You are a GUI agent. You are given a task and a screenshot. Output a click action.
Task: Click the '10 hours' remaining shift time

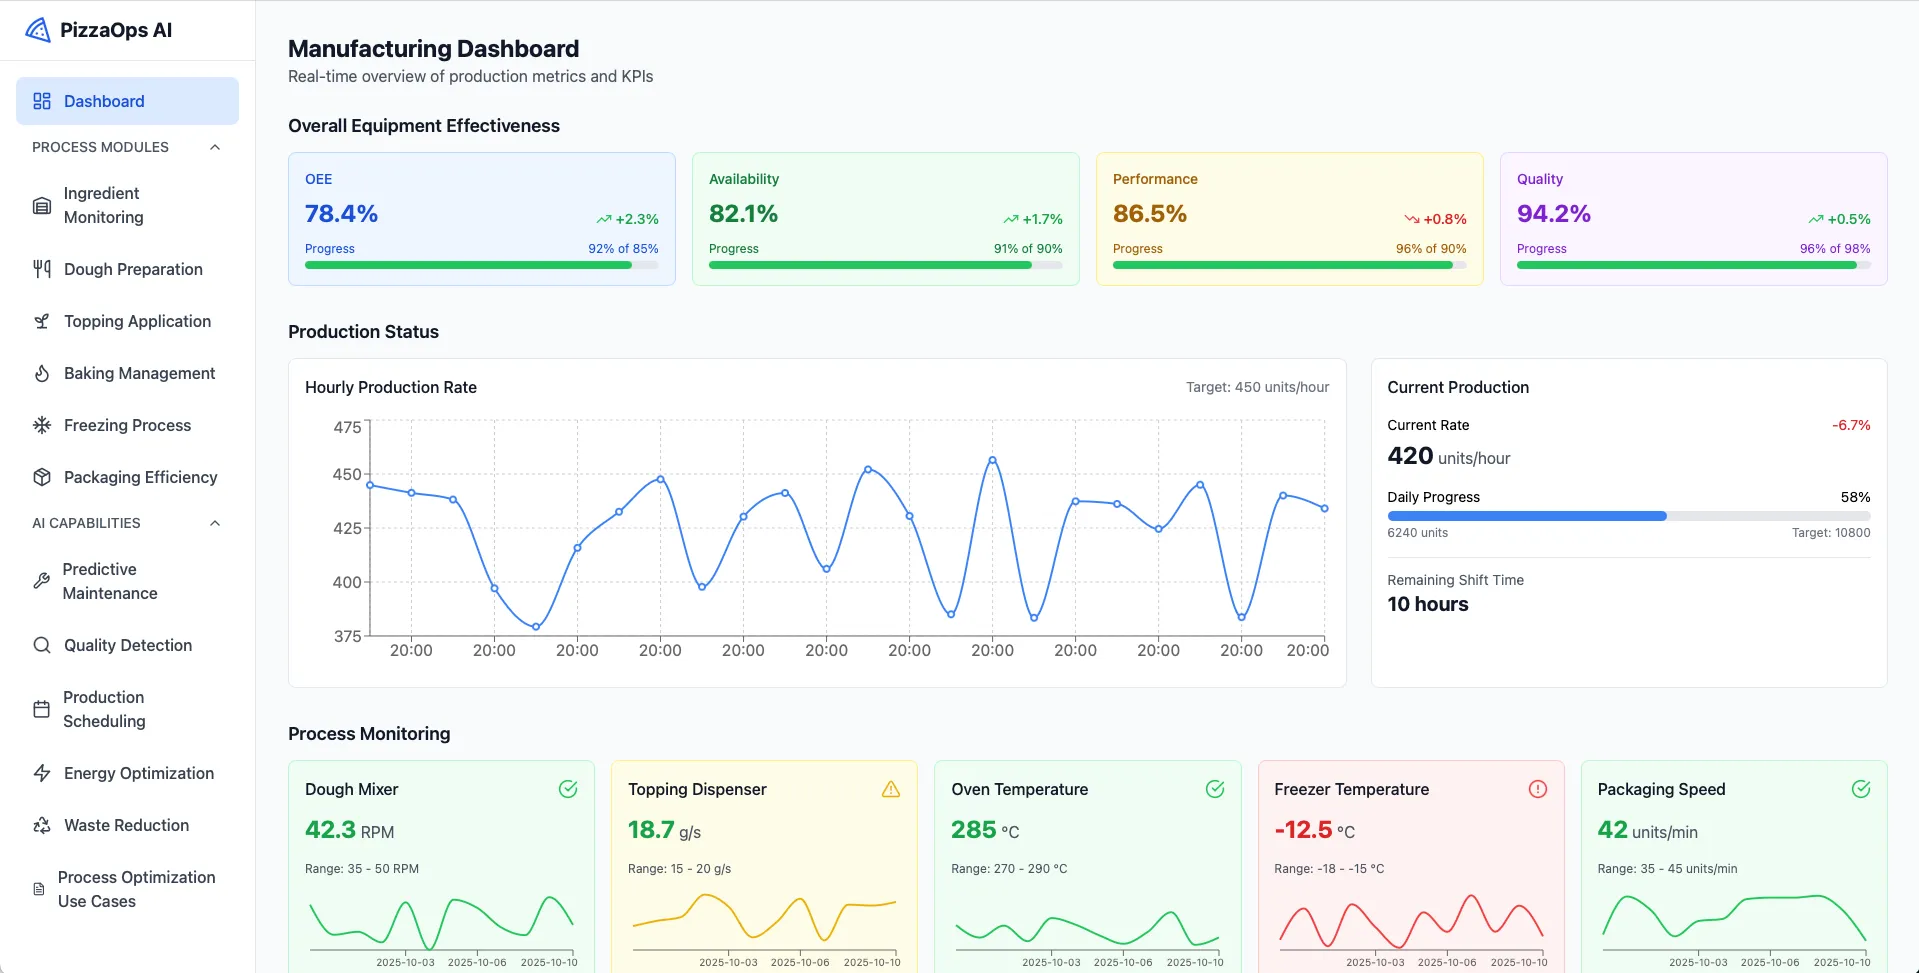click(1428, 604)
